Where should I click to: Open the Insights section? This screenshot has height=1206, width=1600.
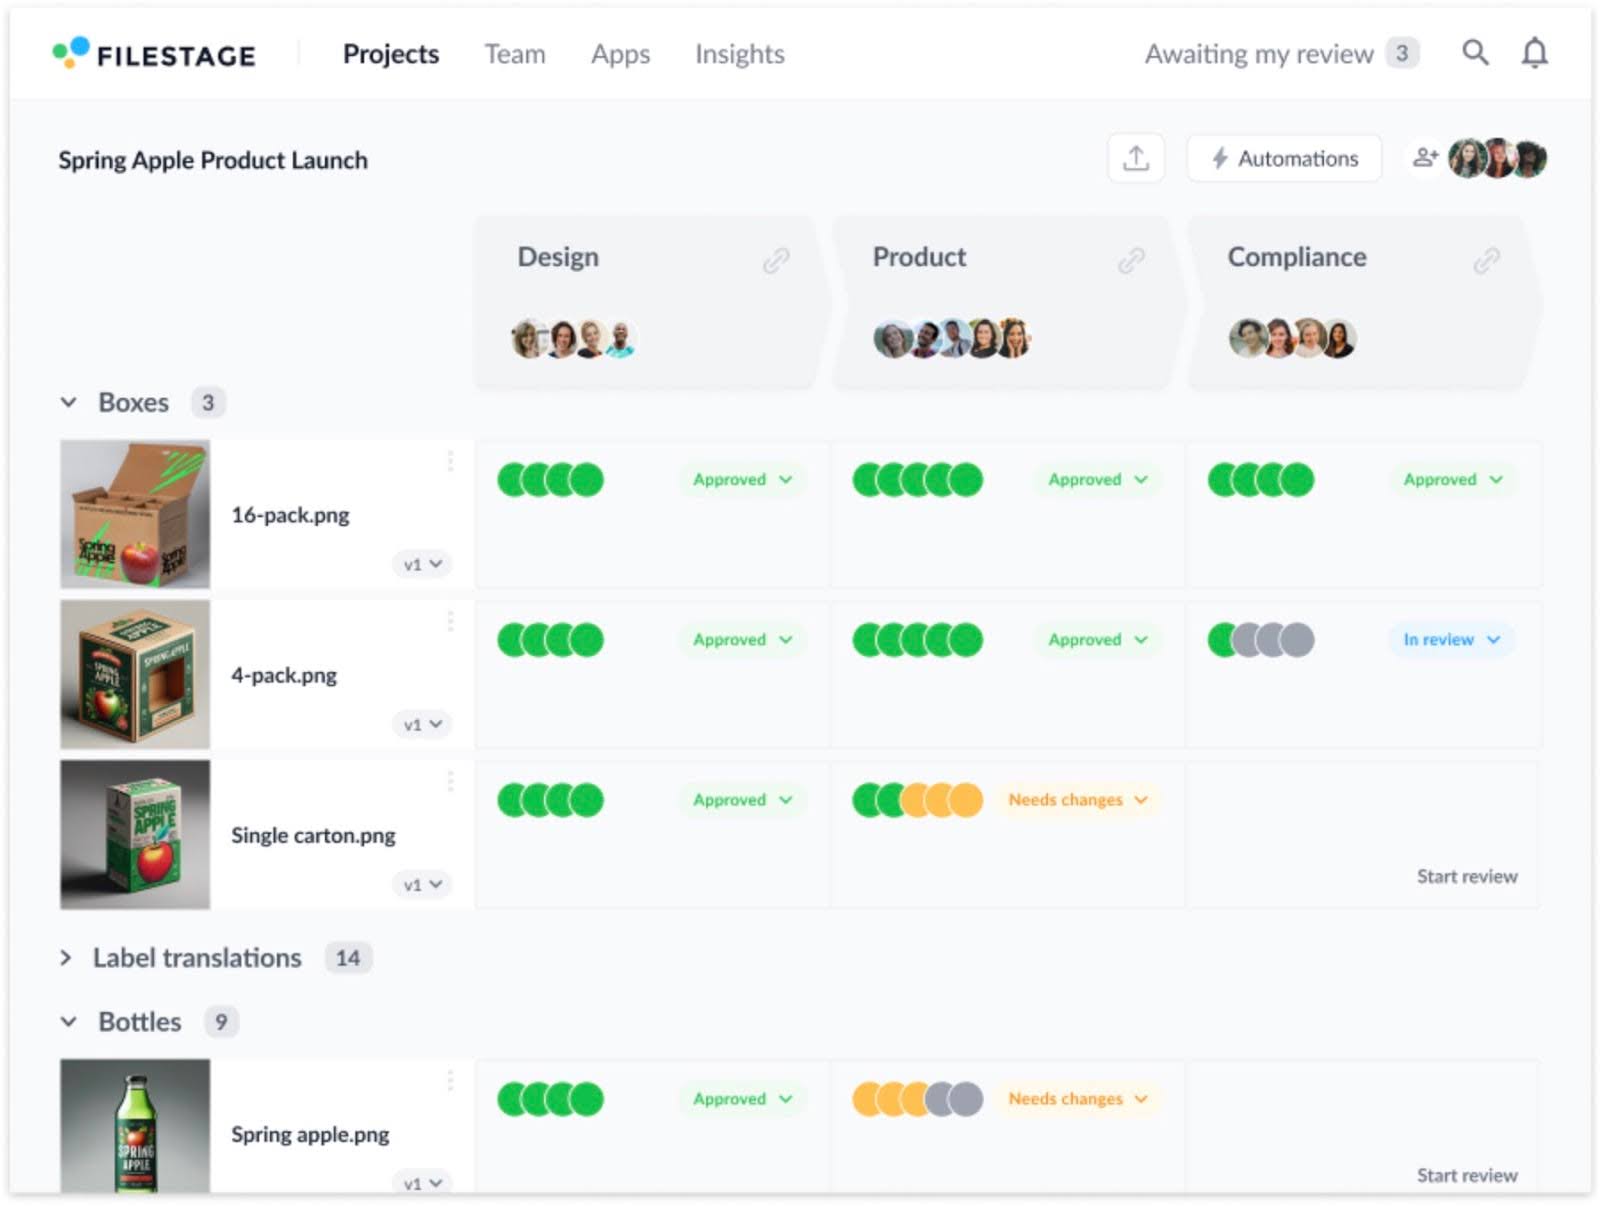click(x=738, y=54)
